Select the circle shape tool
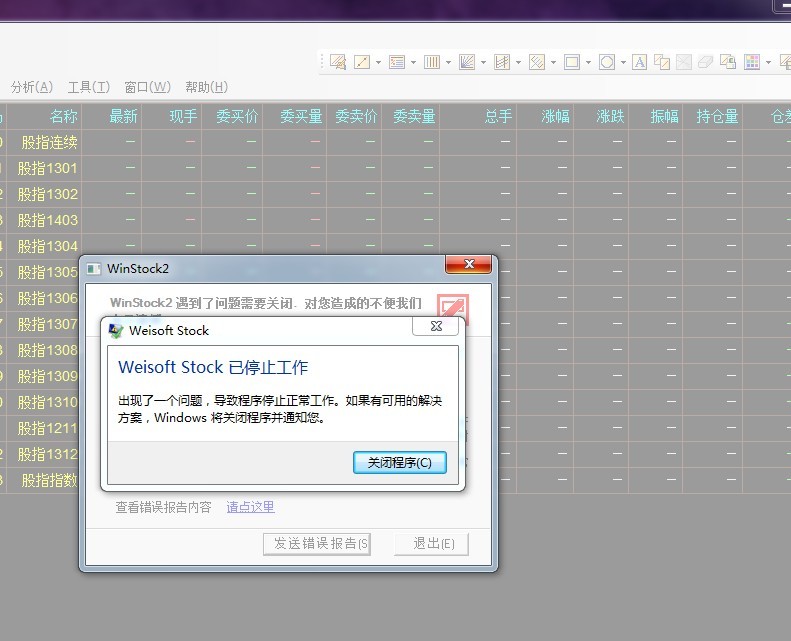 [606, 62]
